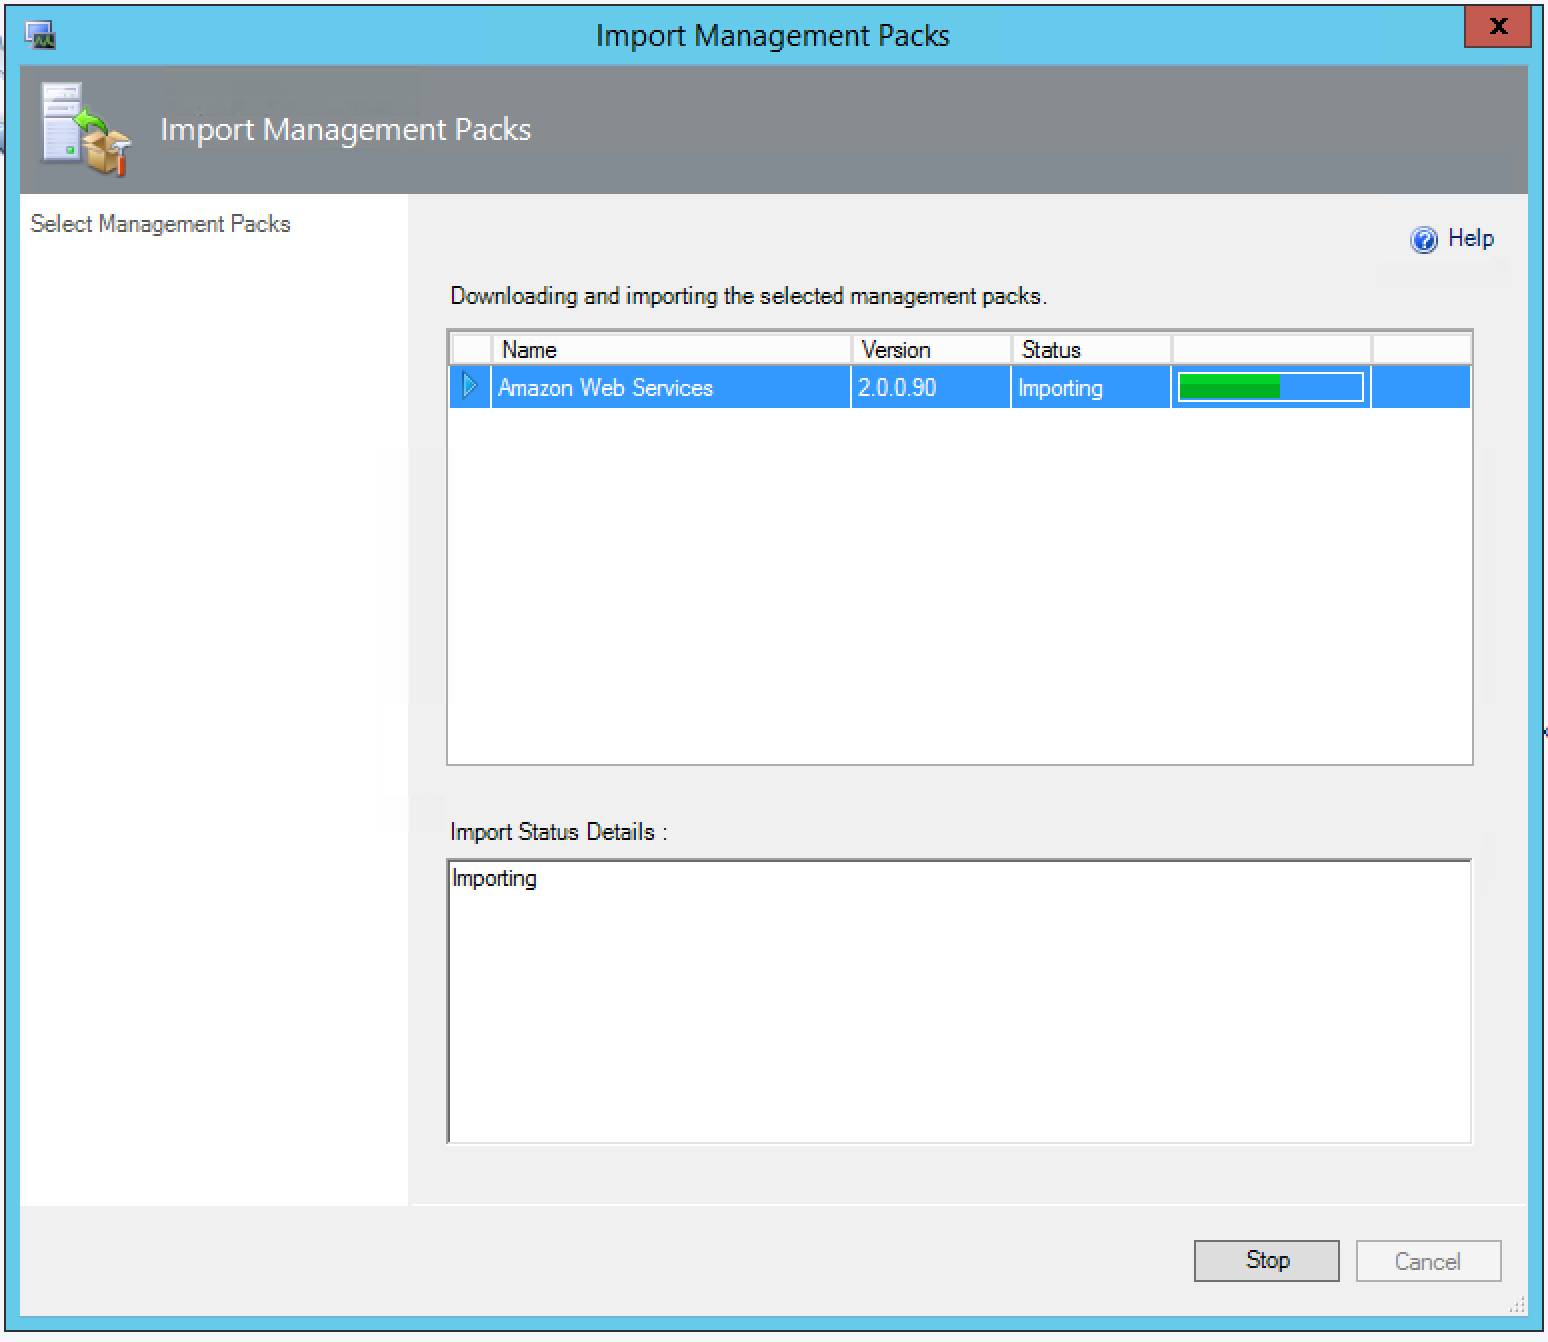Sort by the Status column header

(1090, 350)
